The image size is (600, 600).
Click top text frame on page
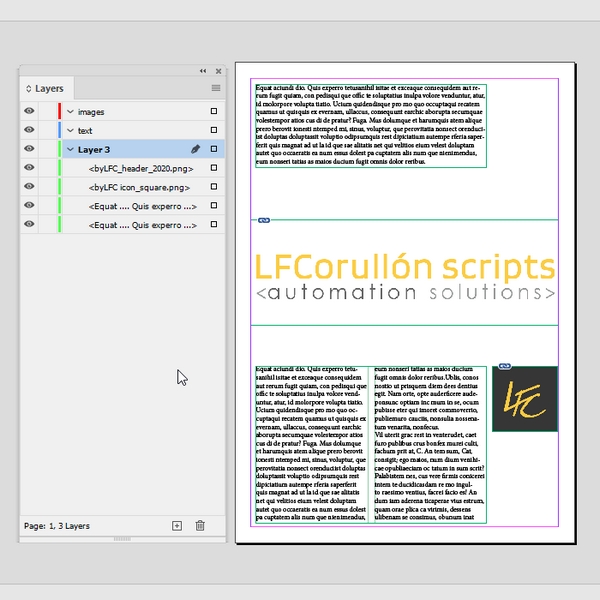pyautogui.click(x=371, y=126)
